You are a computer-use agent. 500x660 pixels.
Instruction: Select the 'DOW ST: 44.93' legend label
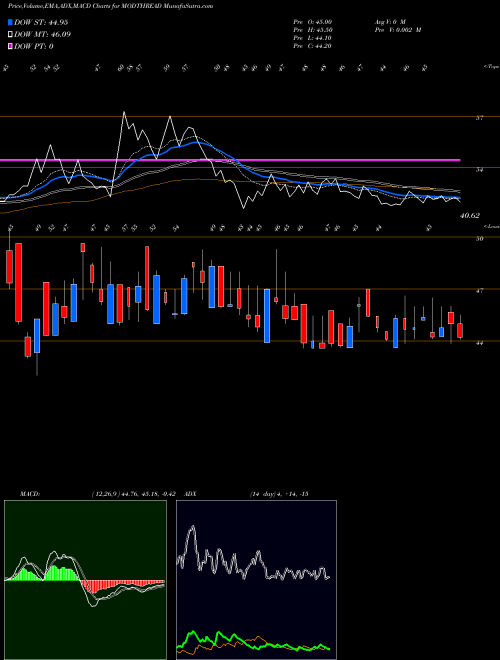click(41, 22)
